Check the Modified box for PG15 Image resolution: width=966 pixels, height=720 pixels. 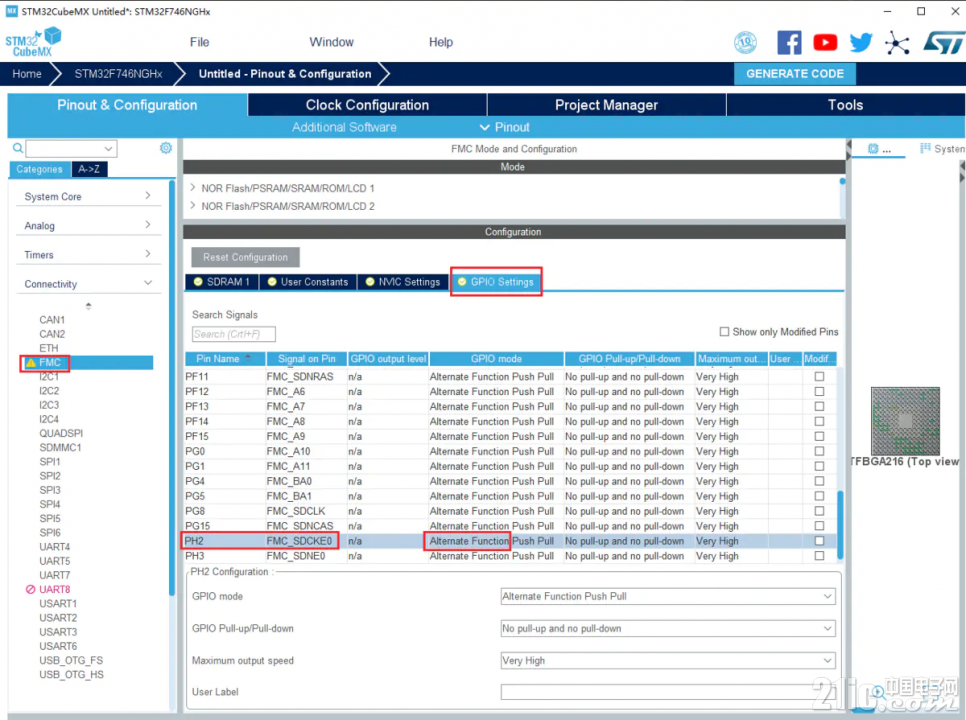tap(819, 526)
